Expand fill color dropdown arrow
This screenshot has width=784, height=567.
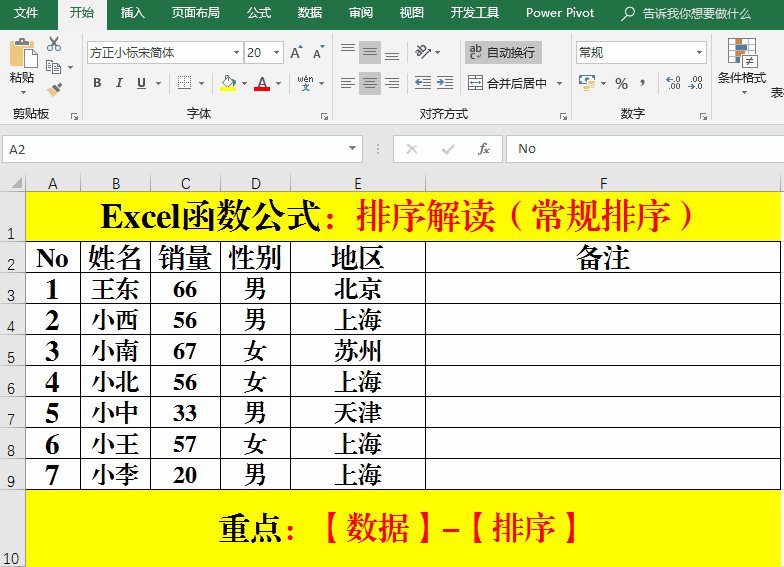tap(244, 84)
